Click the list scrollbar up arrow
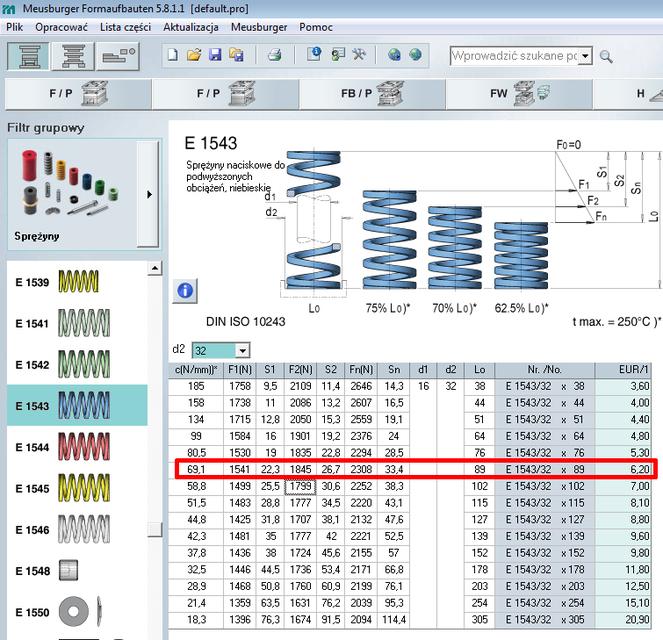 (x=155, y=268)
